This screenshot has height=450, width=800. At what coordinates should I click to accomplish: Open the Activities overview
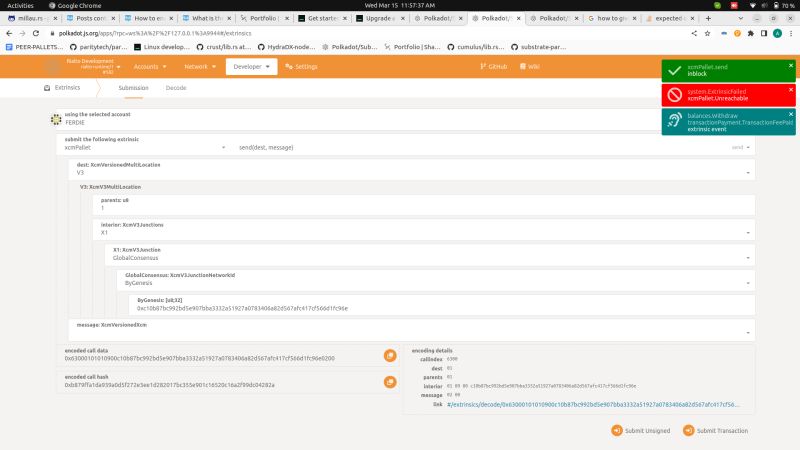(20, 5)
